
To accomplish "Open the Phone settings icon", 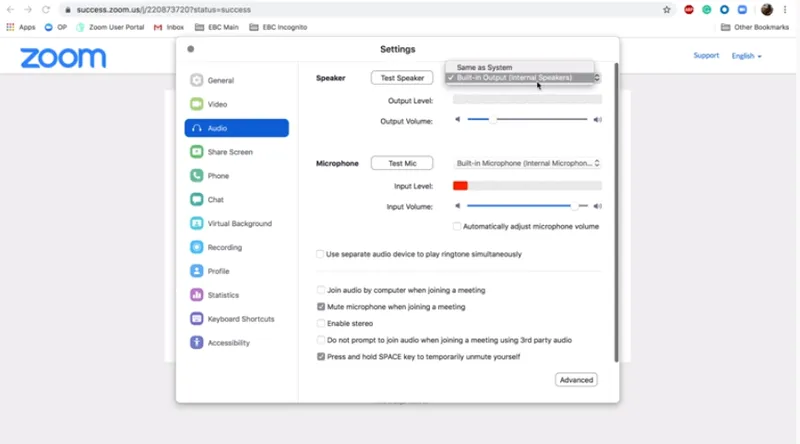I will 196,176.
